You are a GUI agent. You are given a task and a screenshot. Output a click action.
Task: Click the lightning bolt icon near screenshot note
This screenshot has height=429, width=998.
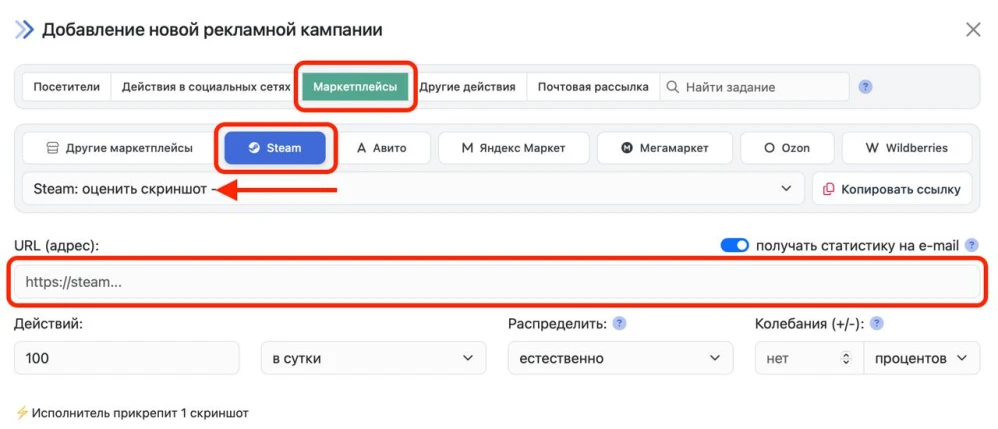(22, 412)
